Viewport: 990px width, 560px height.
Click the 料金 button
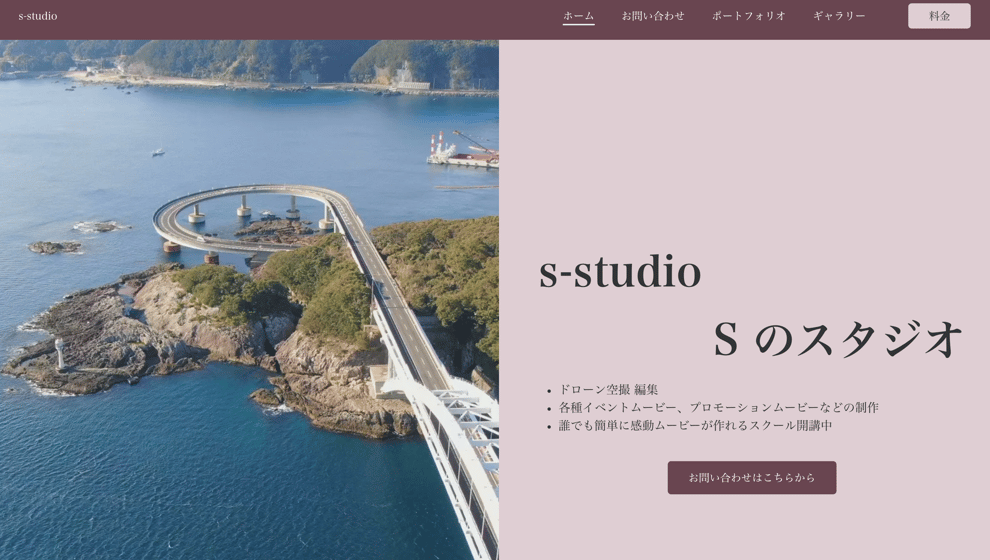[x=939, y=16]
